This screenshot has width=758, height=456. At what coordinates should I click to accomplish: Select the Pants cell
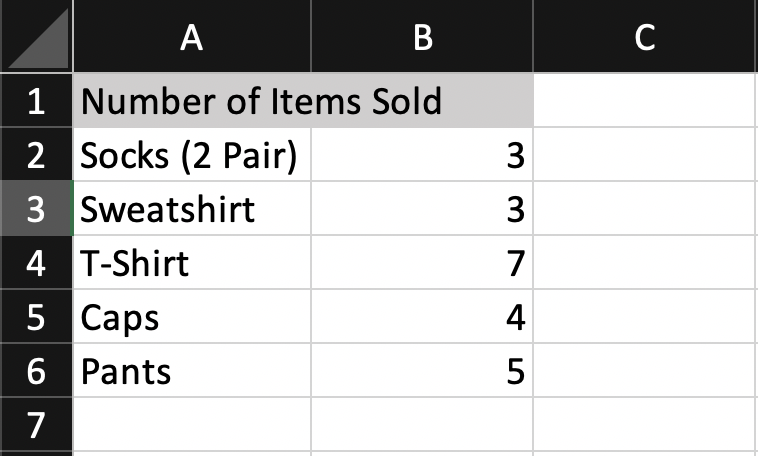point(192,371)
